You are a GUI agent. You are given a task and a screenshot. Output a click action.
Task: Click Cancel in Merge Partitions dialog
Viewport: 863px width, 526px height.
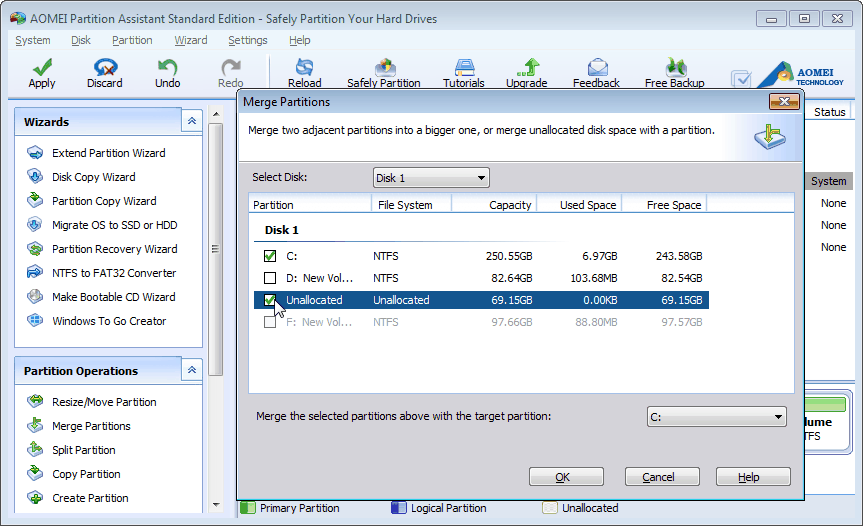(662, 476)
